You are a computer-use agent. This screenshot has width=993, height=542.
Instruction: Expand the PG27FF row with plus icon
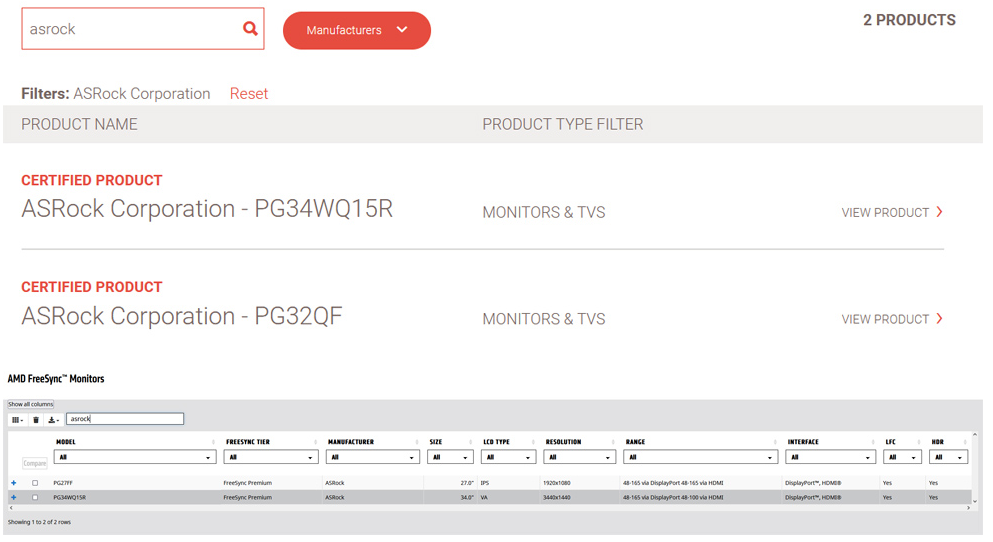point(13,482)
